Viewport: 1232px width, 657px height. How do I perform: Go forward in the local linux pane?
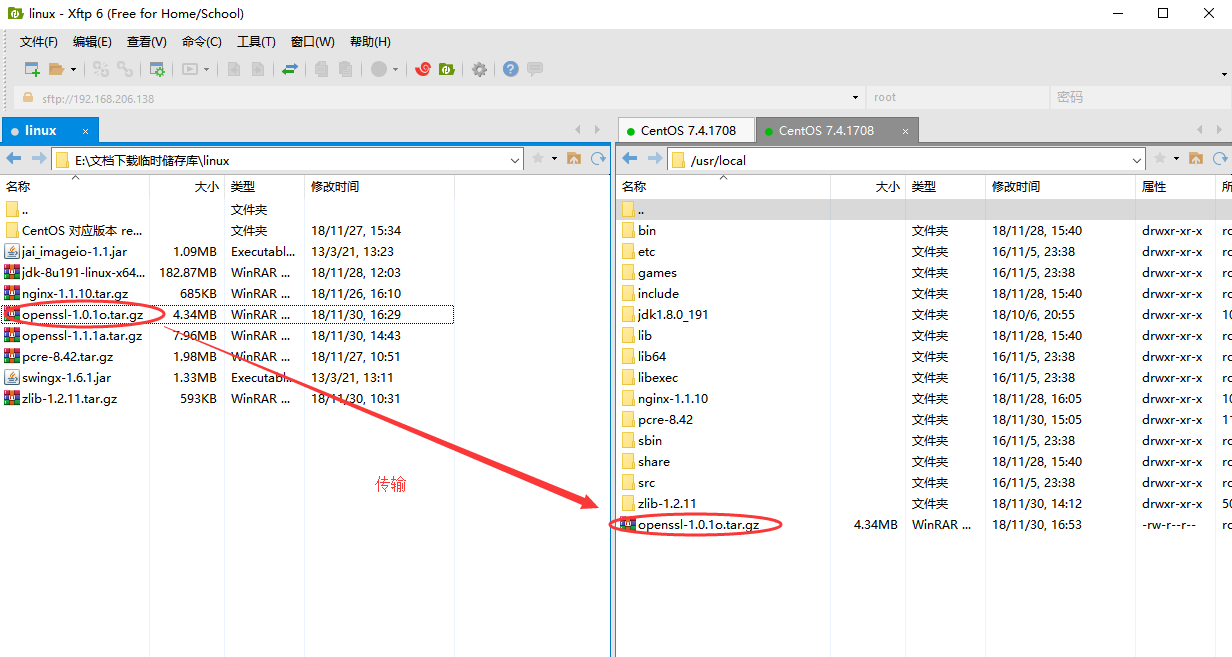pos(39,159)
